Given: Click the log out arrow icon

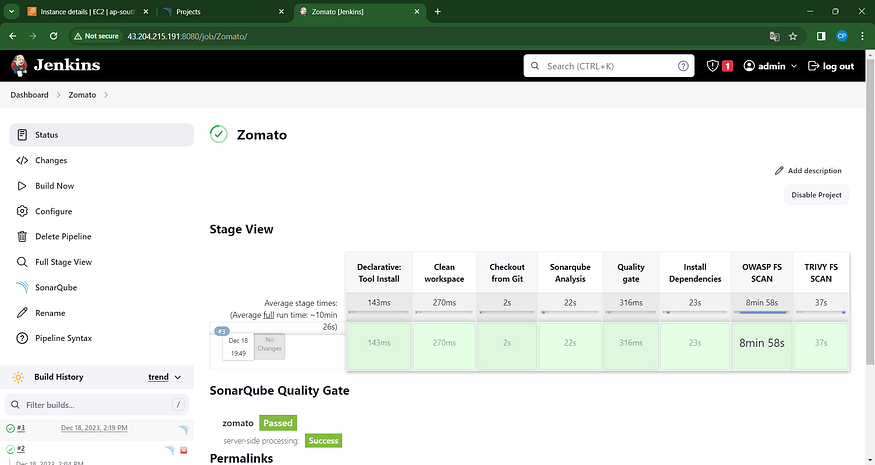Looking at the screenshot, I should click(x=813, y=66).
